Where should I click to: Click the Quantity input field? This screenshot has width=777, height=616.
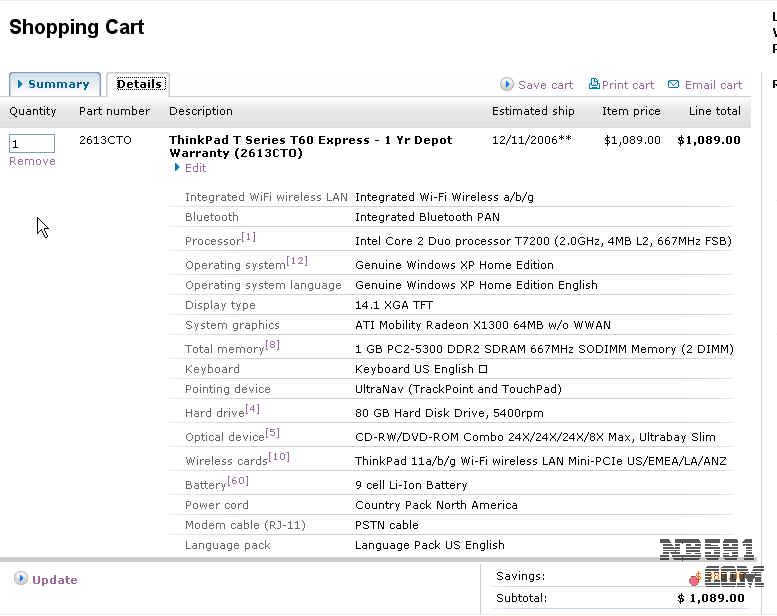[x=31, y=144]
